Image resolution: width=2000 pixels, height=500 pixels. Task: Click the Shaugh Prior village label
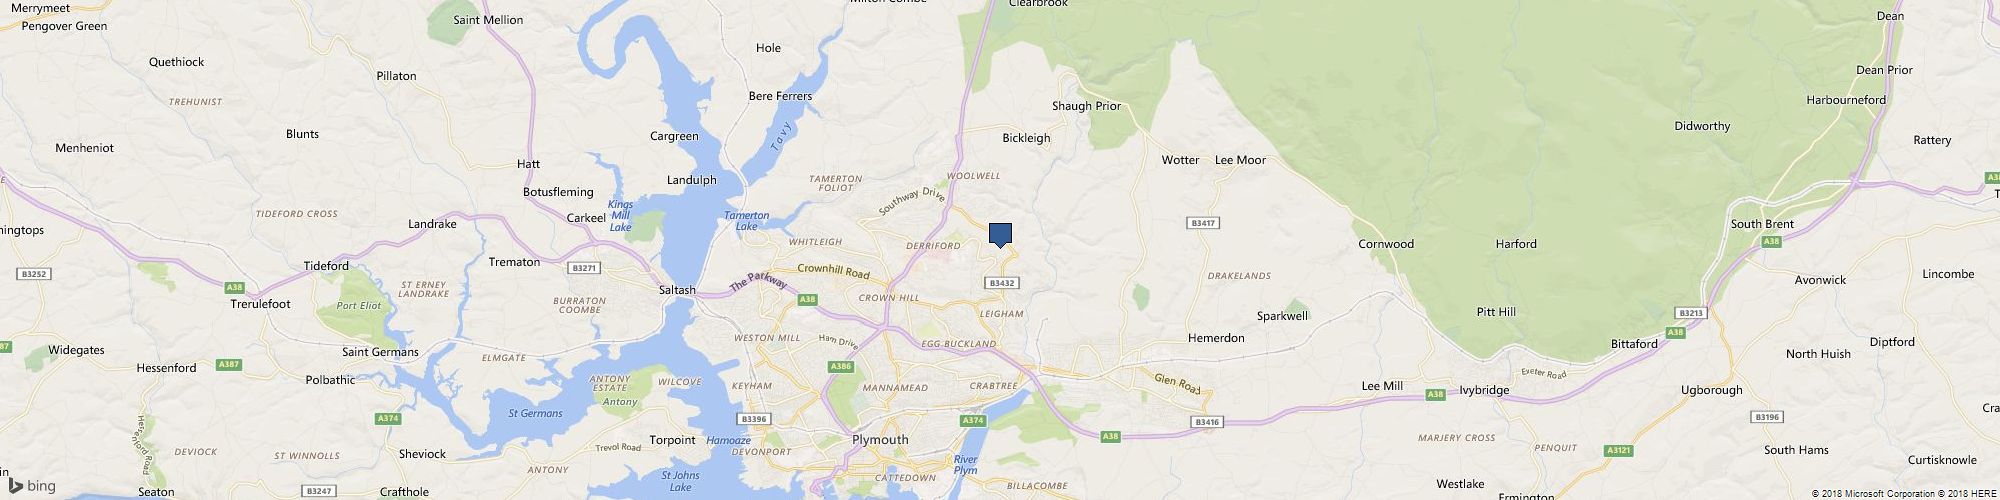click(1086, 106)
